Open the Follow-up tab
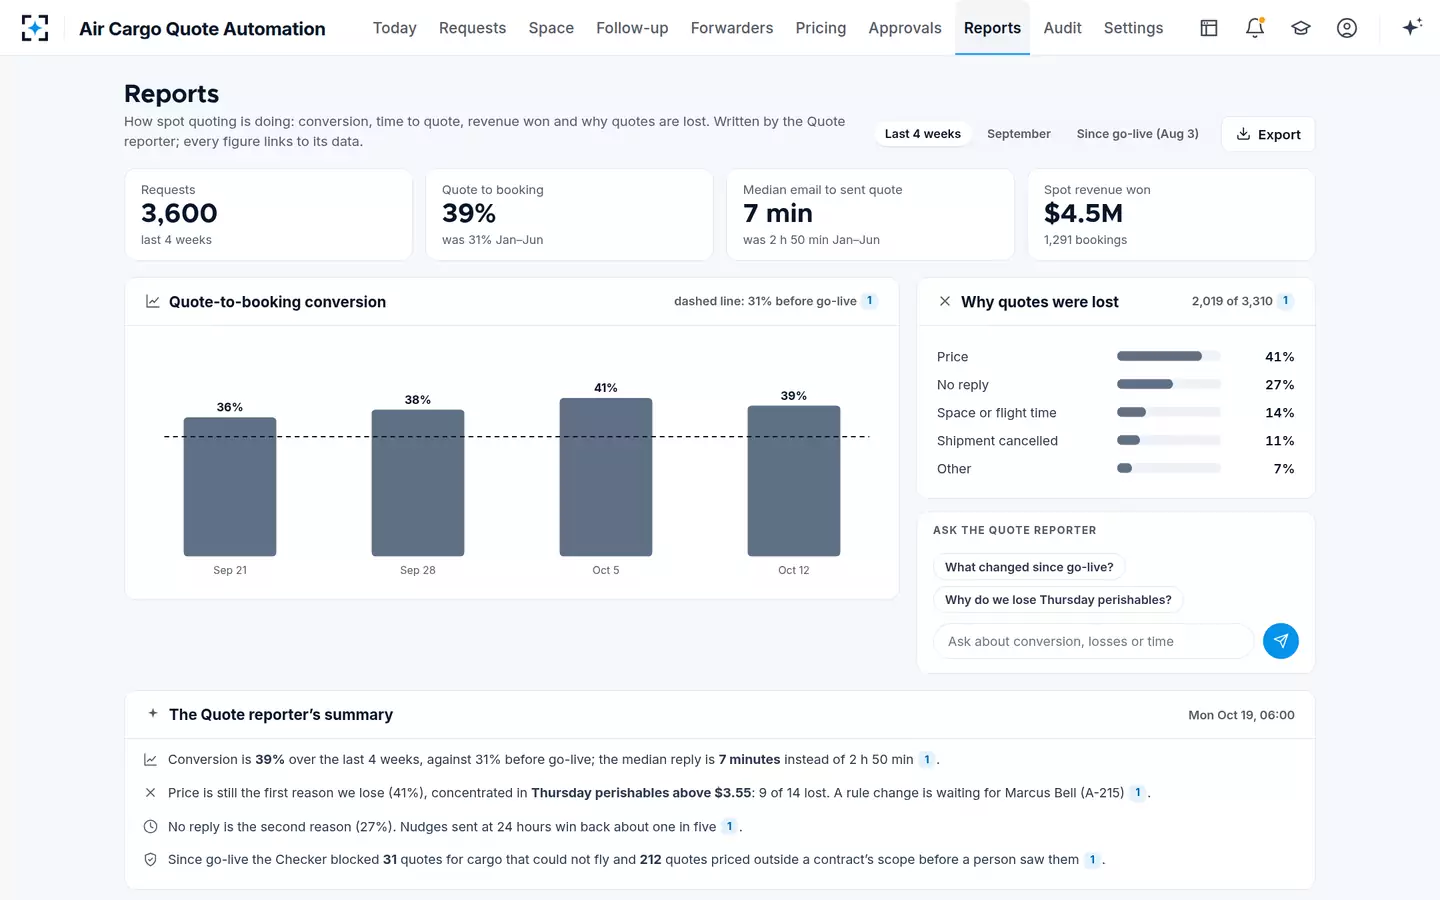Screen dimensions: 1440x900 (632, 28)
